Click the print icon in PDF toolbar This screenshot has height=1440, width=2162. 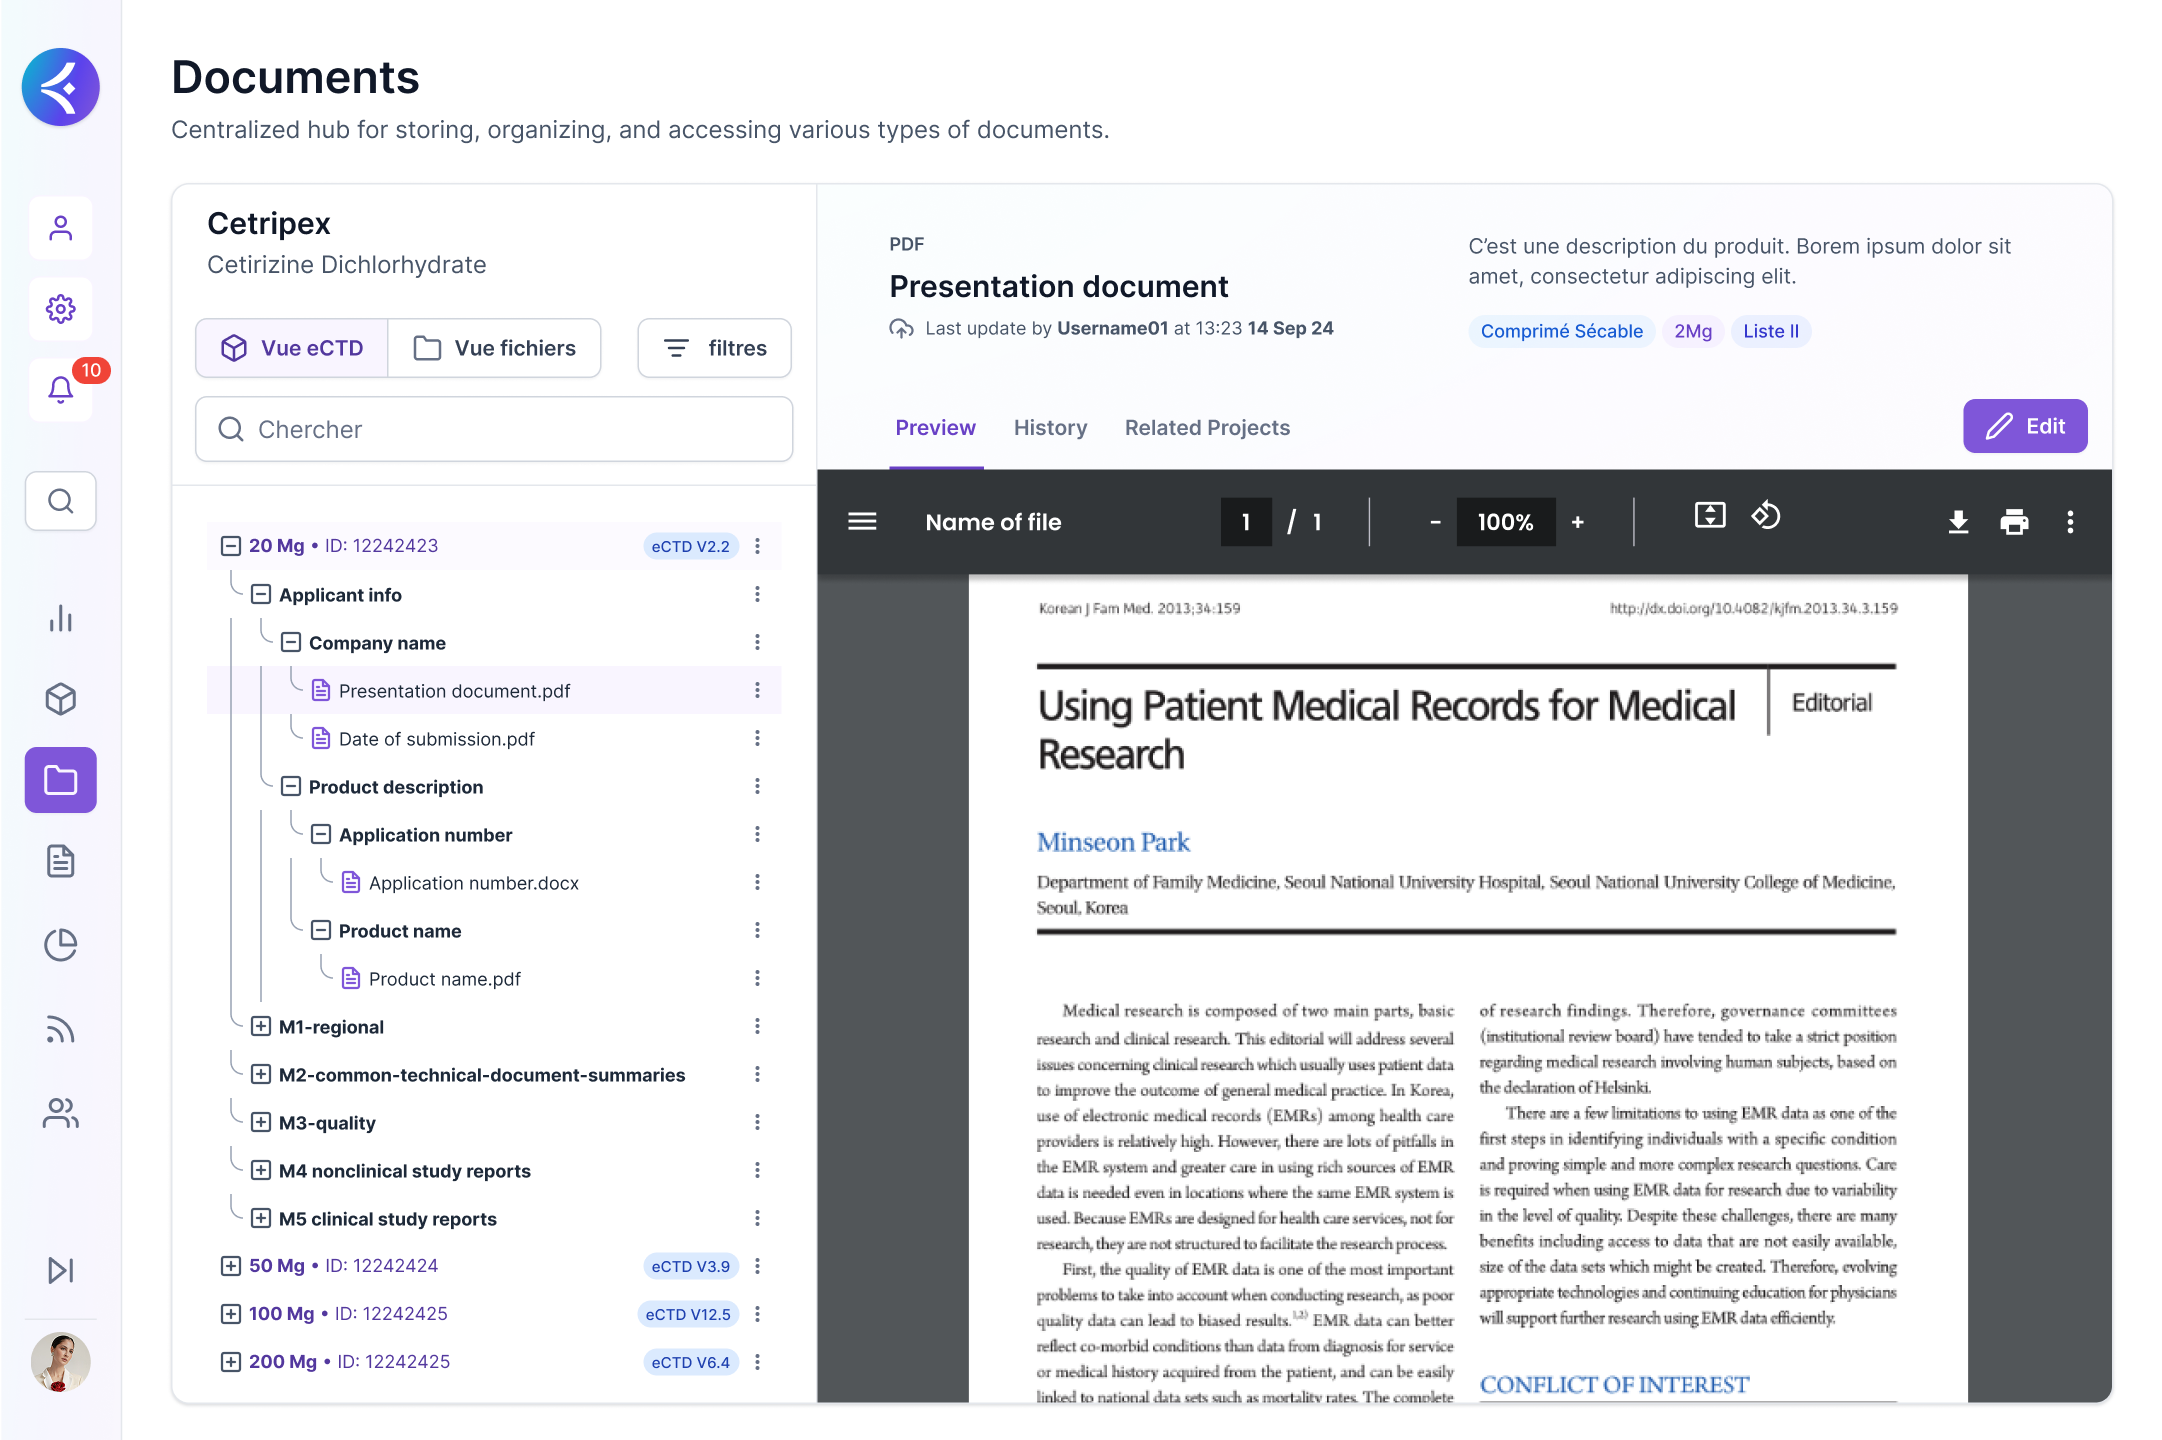2014,522
